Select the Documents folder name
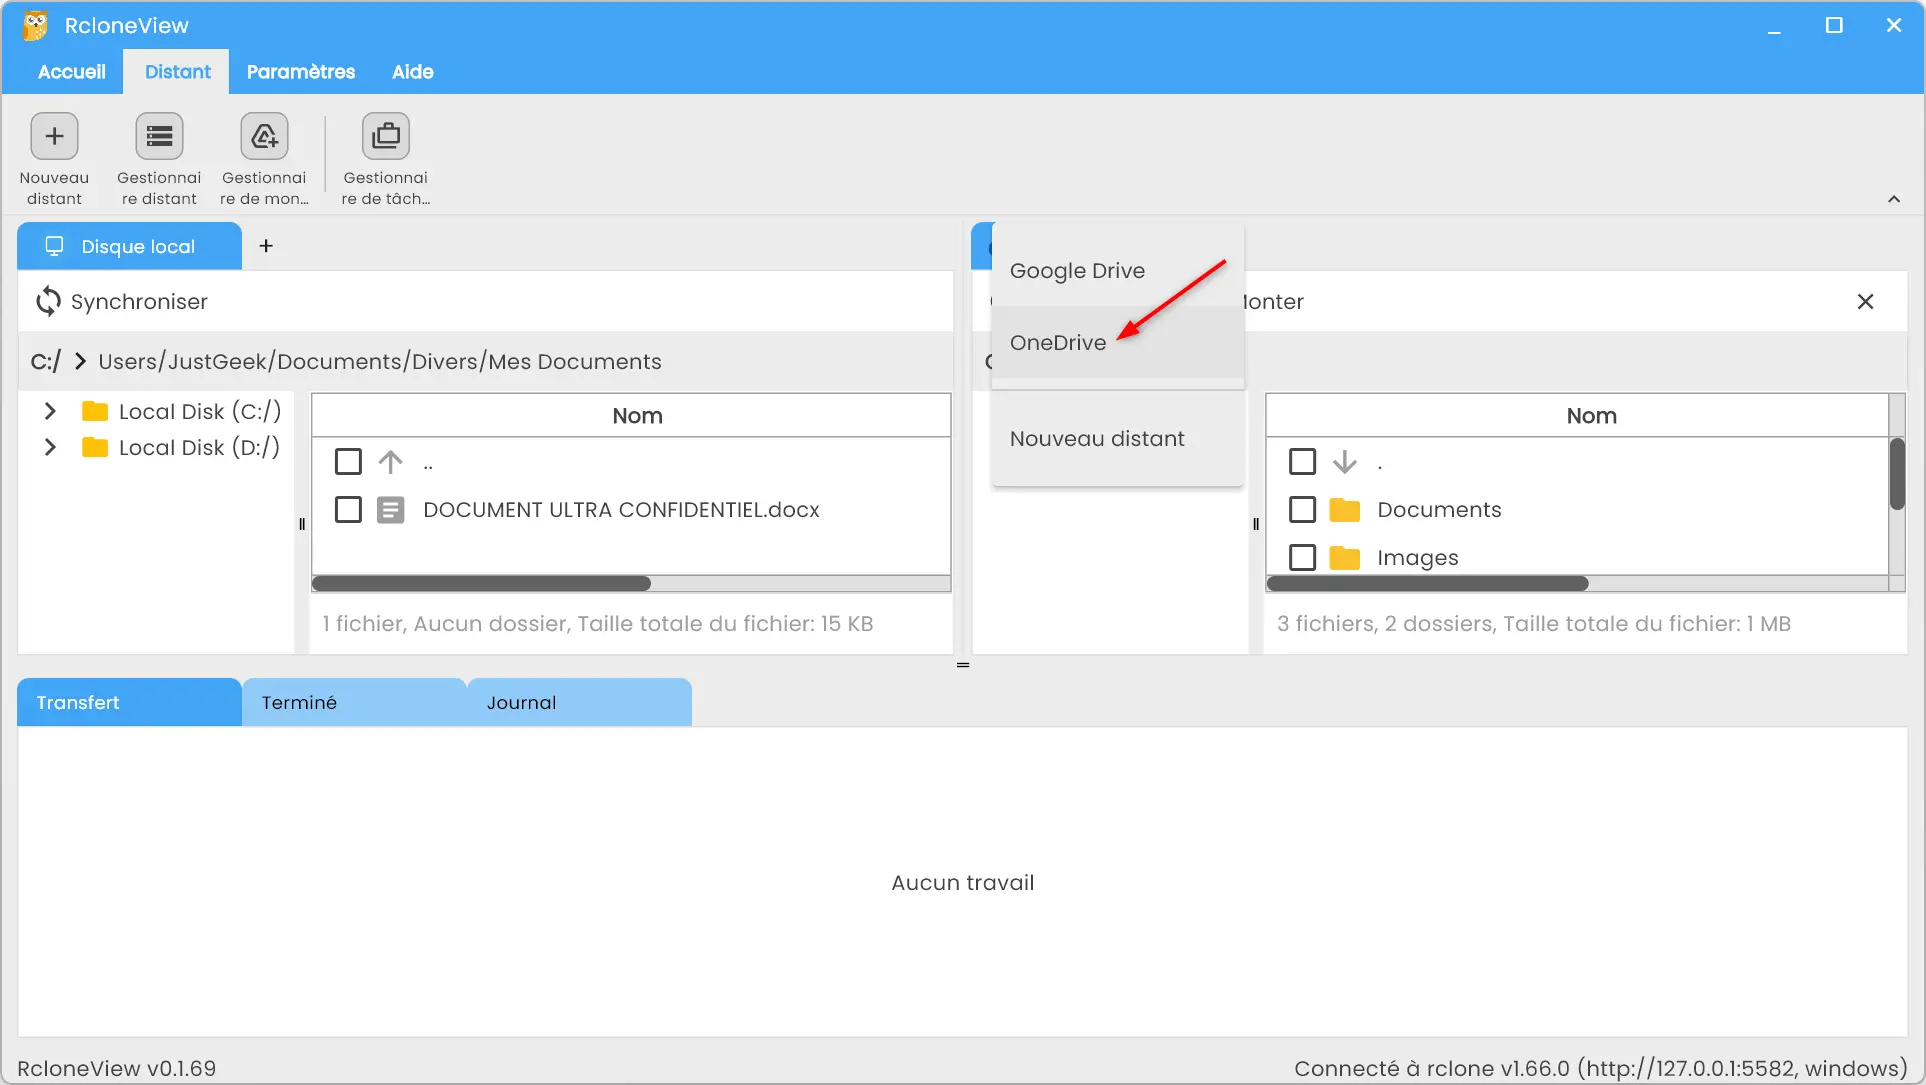This screenshot has height=1085, width=1926. coord(1439,510)
